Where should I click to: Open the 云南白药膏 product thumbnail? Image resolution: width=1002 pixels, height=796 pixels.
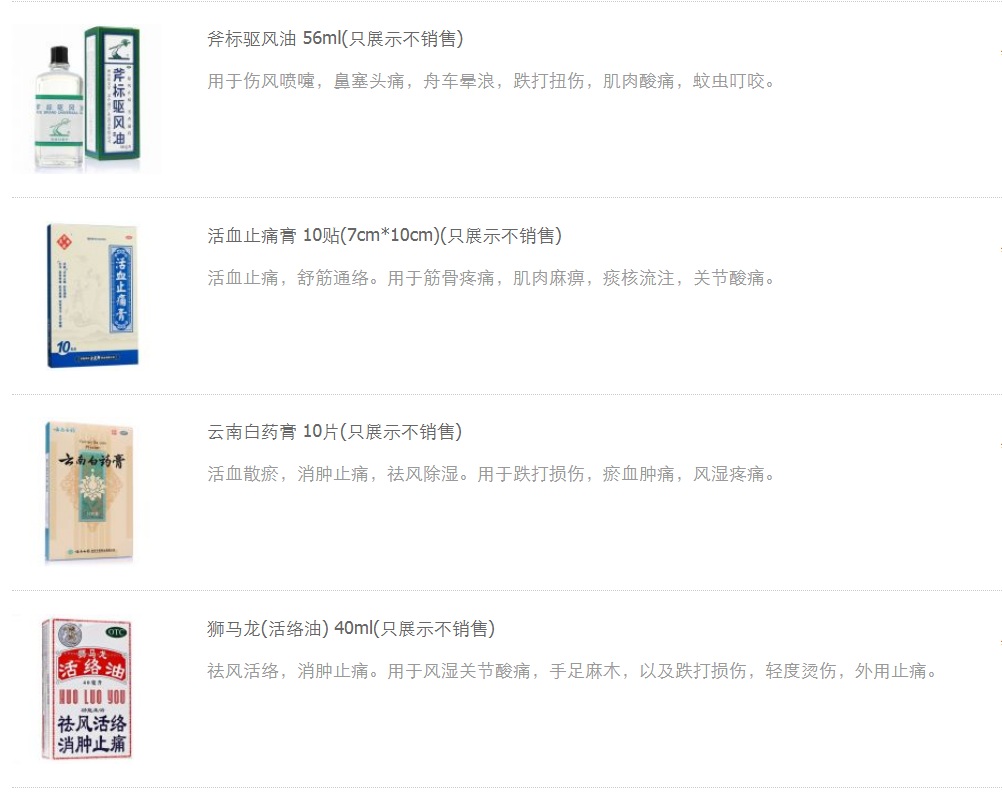point(89,492)
